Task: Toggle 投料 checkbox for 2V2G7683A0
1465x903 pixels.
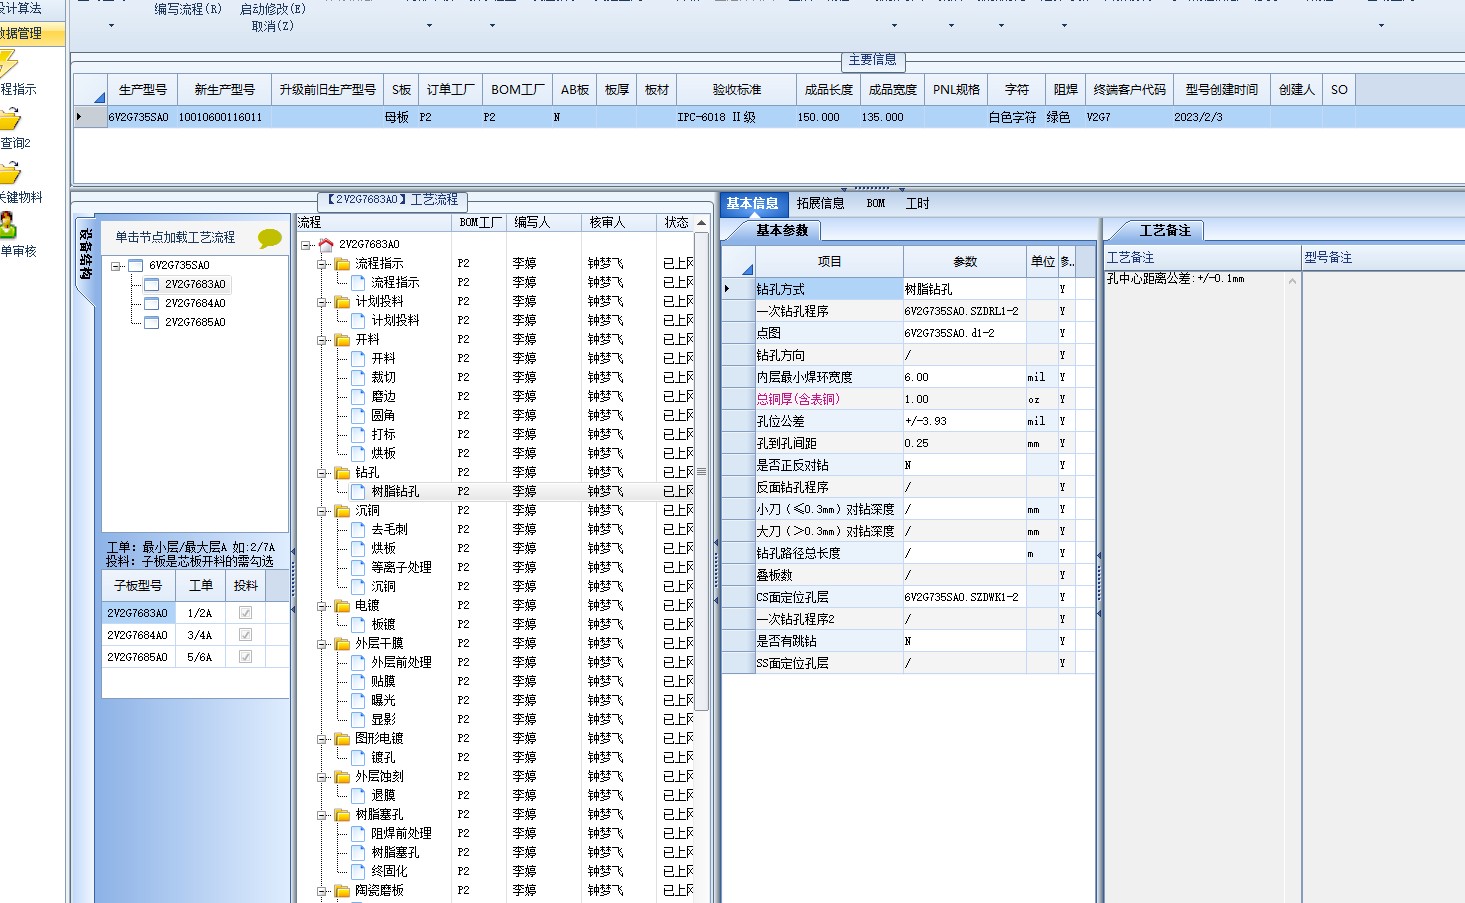Action: (x=245, y=613)
